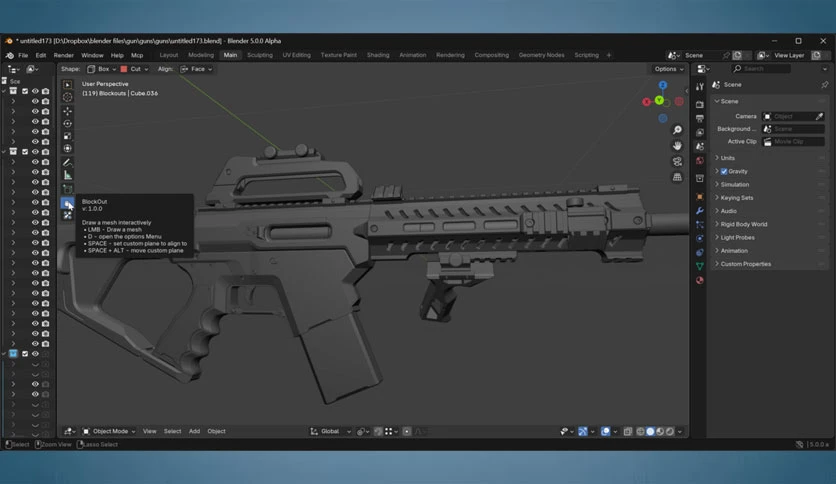Activate the BlockOut tool icon

(67, 203)
